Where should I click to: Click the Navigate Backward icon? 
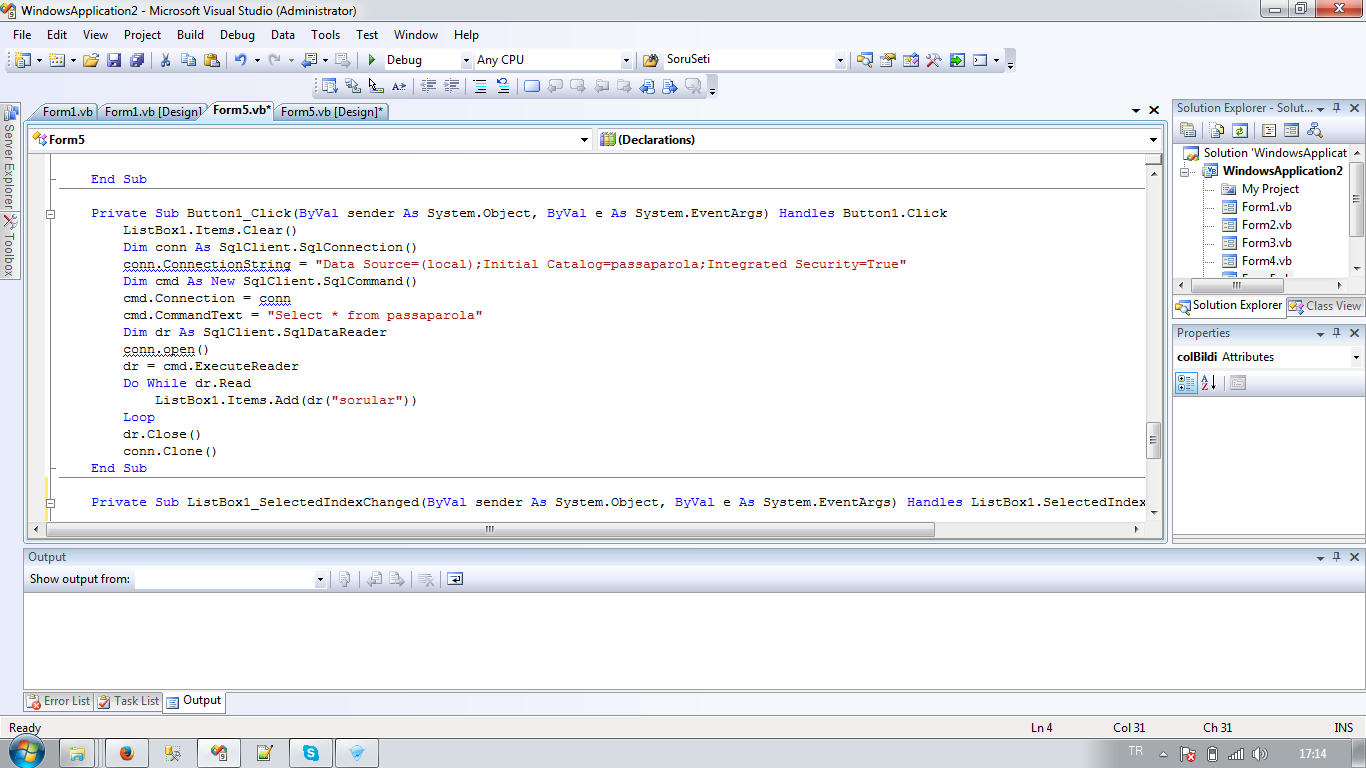(x=308, y=60)
